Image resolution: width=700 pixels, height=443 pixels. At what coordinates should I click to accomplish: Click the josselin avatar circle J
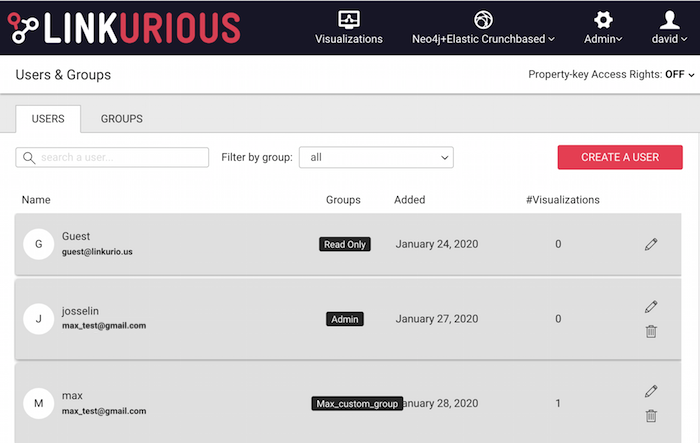coord(39,319)
